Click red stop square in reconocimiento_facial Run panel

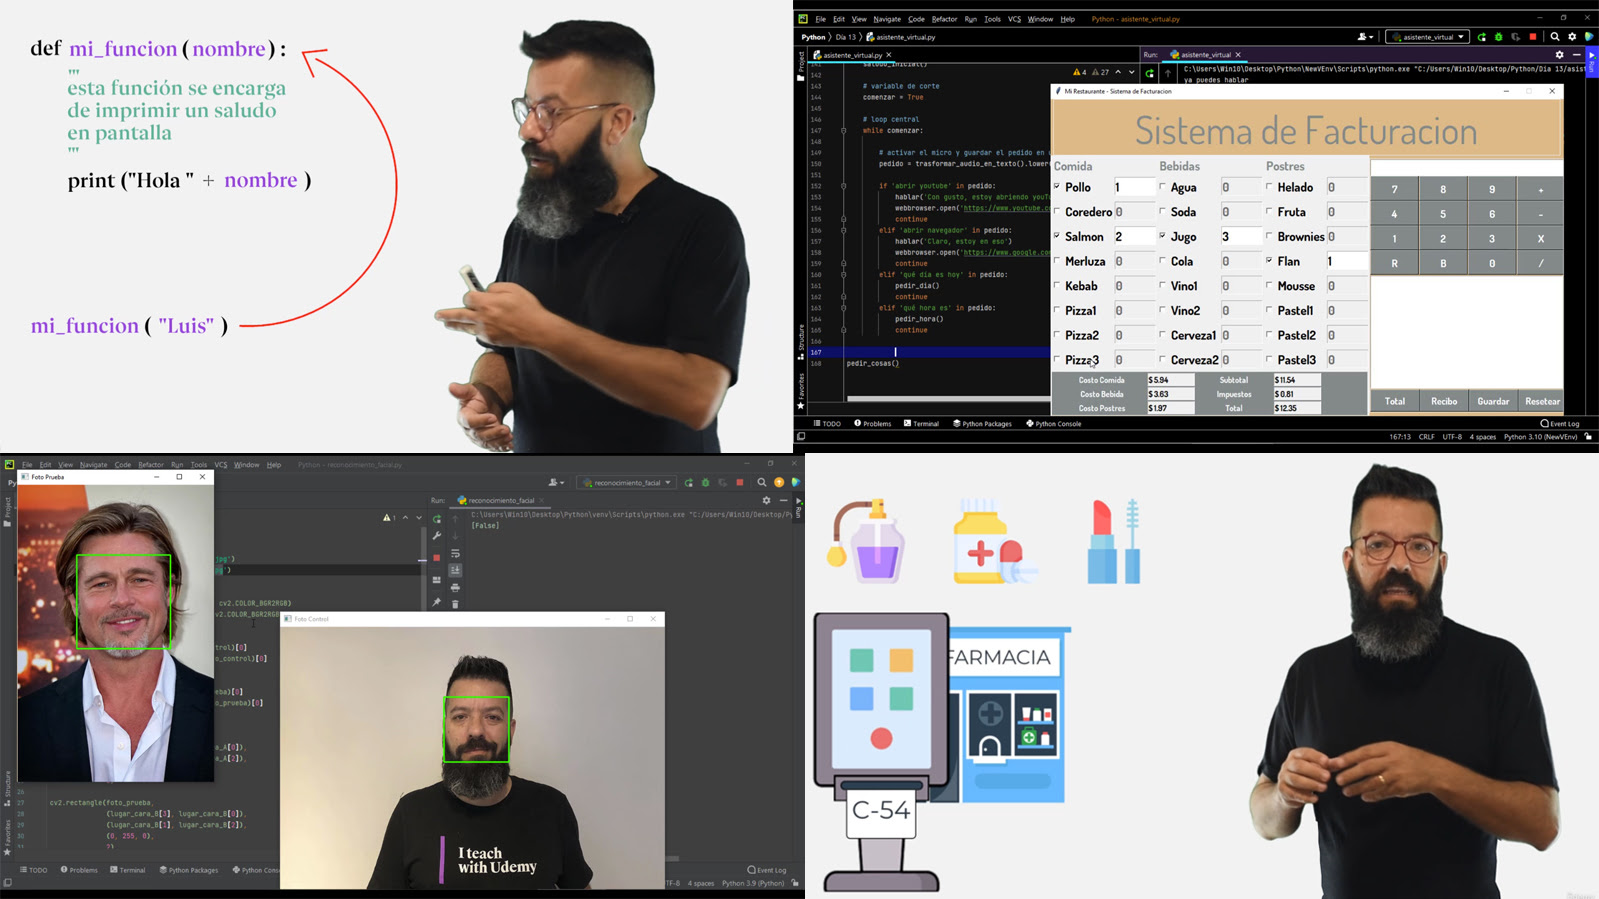click(x=436, y=558)
